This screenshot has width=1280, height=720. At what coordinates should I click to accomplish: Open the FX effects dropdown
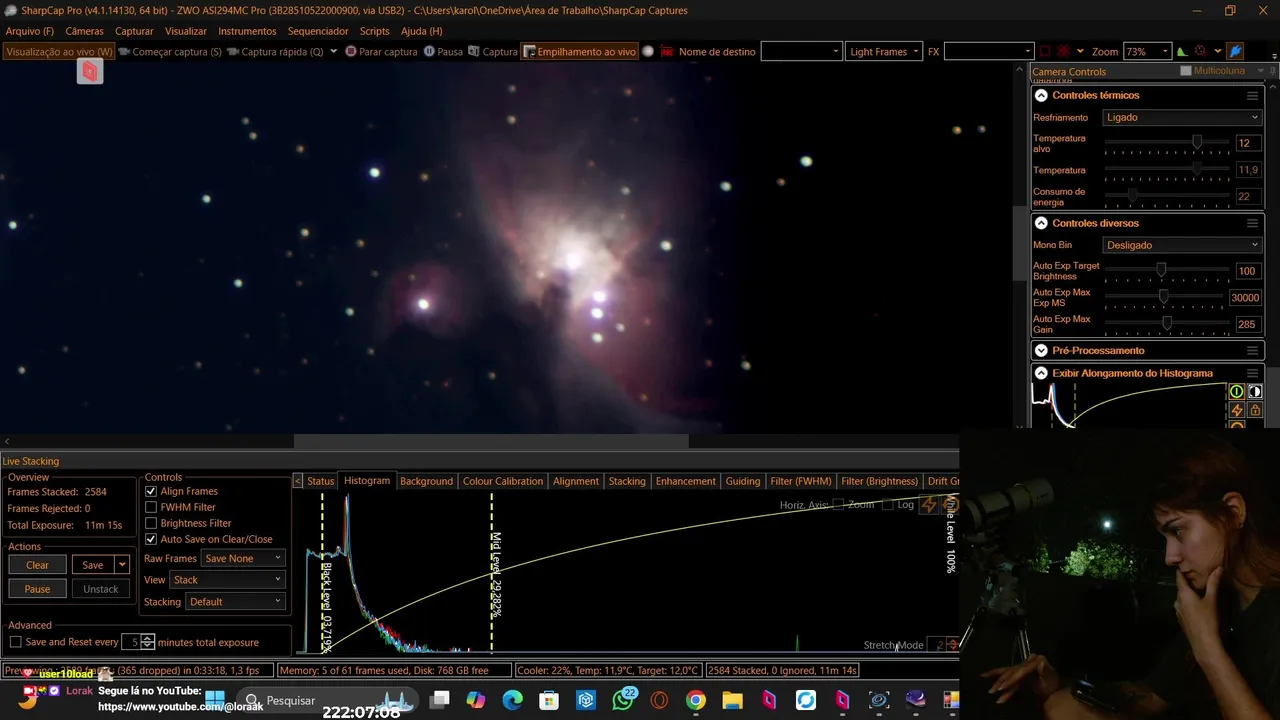pos(988,52)
